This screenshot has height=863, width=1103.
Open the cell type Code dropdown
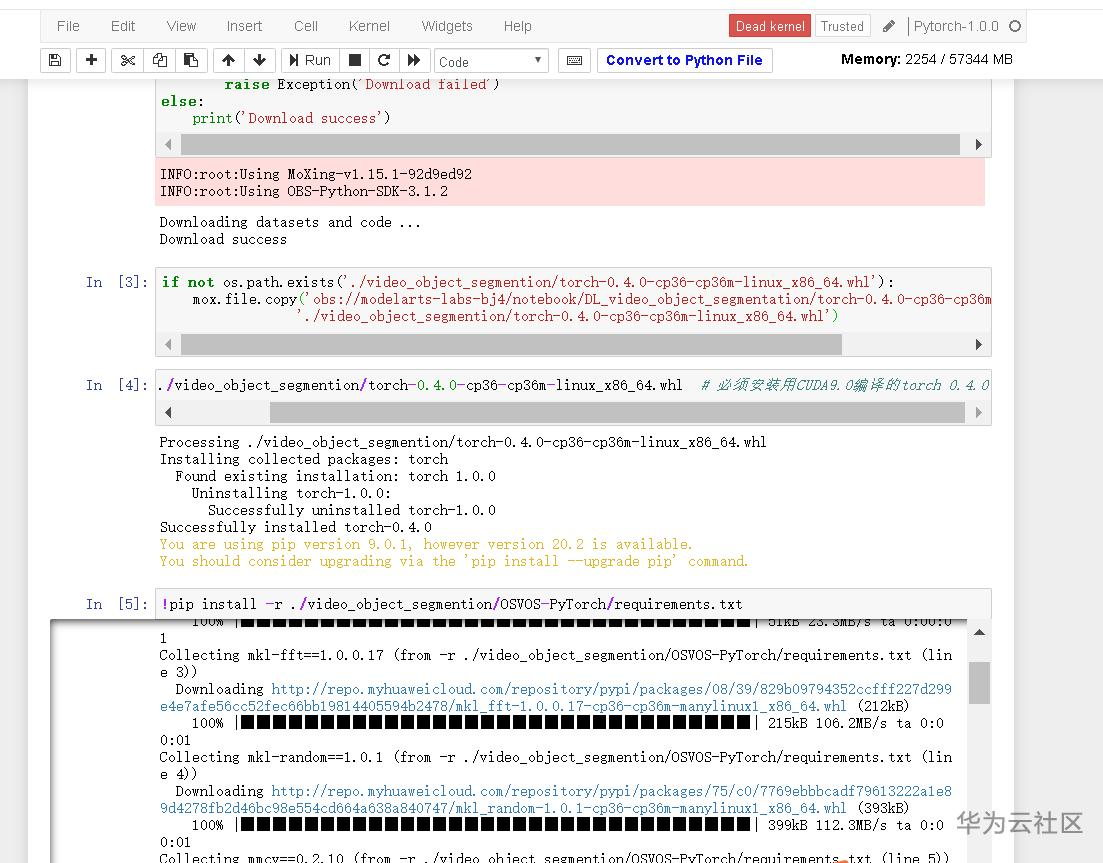pos(491,61)
